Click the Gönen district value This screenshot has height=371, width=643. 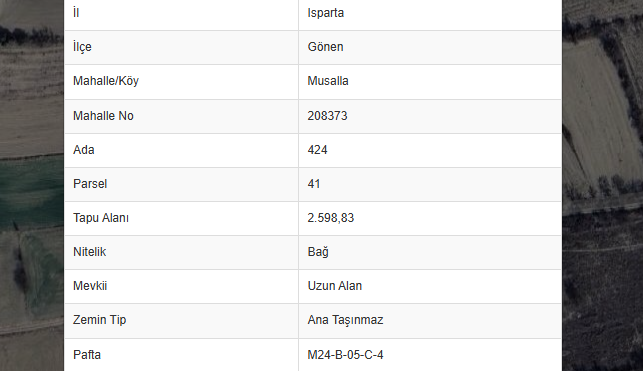point(325,47)
